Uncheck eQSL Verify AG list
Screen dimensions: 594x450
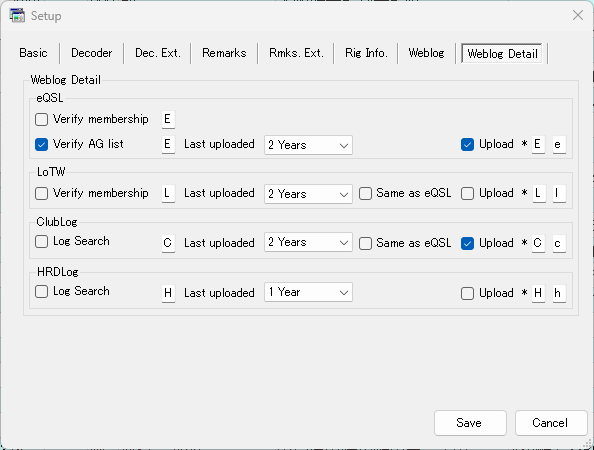coord(41,144)
